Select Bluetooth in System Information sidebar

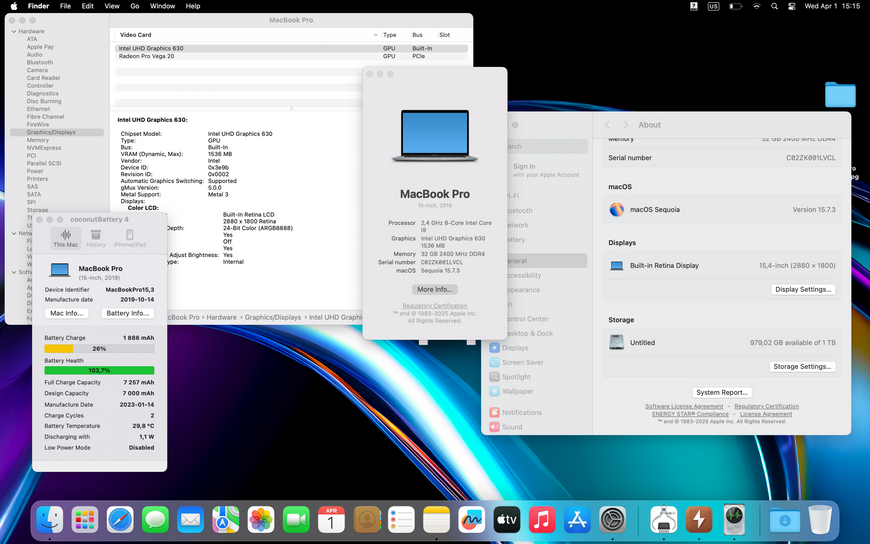click(40, 63)
